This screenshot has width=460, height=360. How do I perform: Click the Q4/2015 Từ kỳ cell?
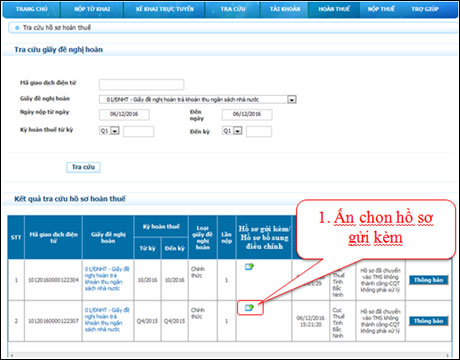(x=147, y=321)
